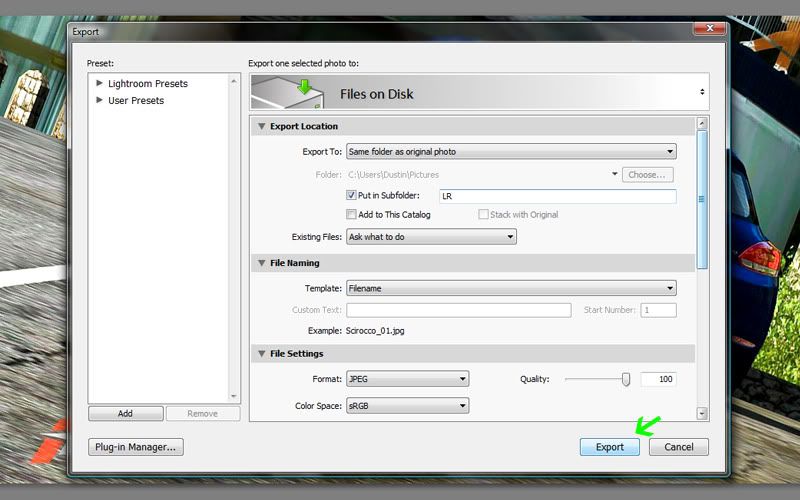
Task: Expand User Presets in preset list
Action: point(99,100)
